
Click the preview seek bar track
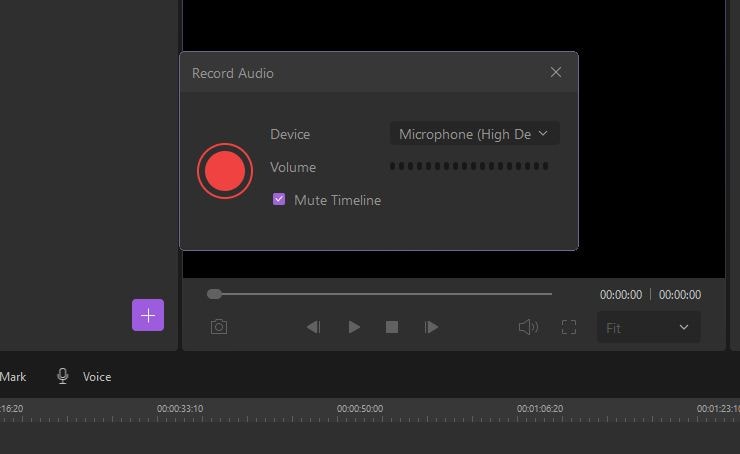379,294
